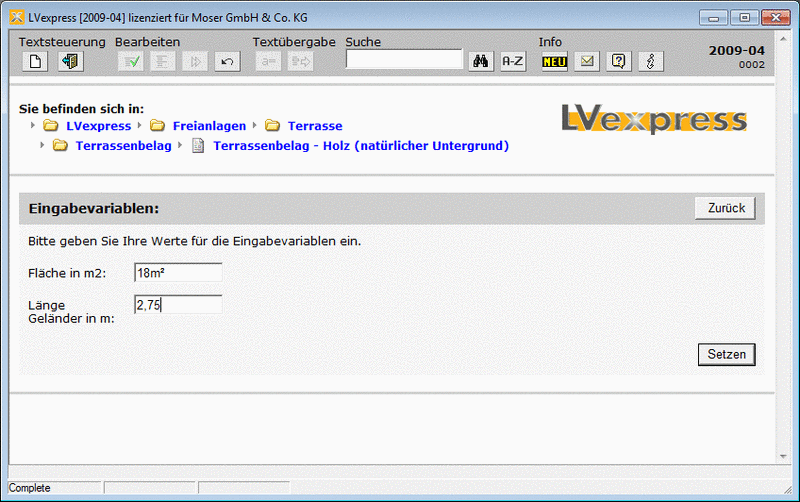
Task: Click the Freianlagen folder icon
Action: pos(157,126)
